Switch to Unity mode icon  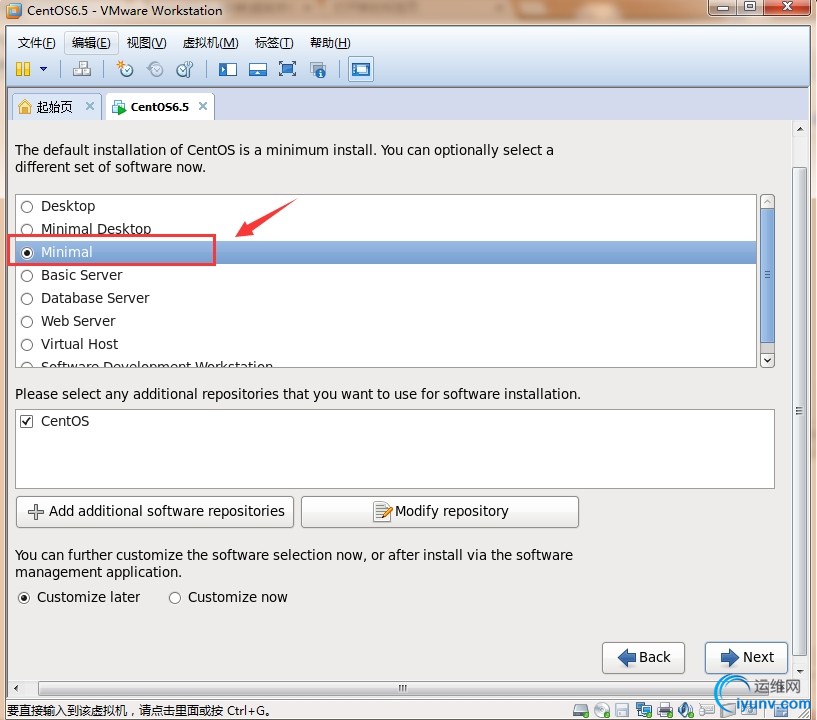click(318, 69)
